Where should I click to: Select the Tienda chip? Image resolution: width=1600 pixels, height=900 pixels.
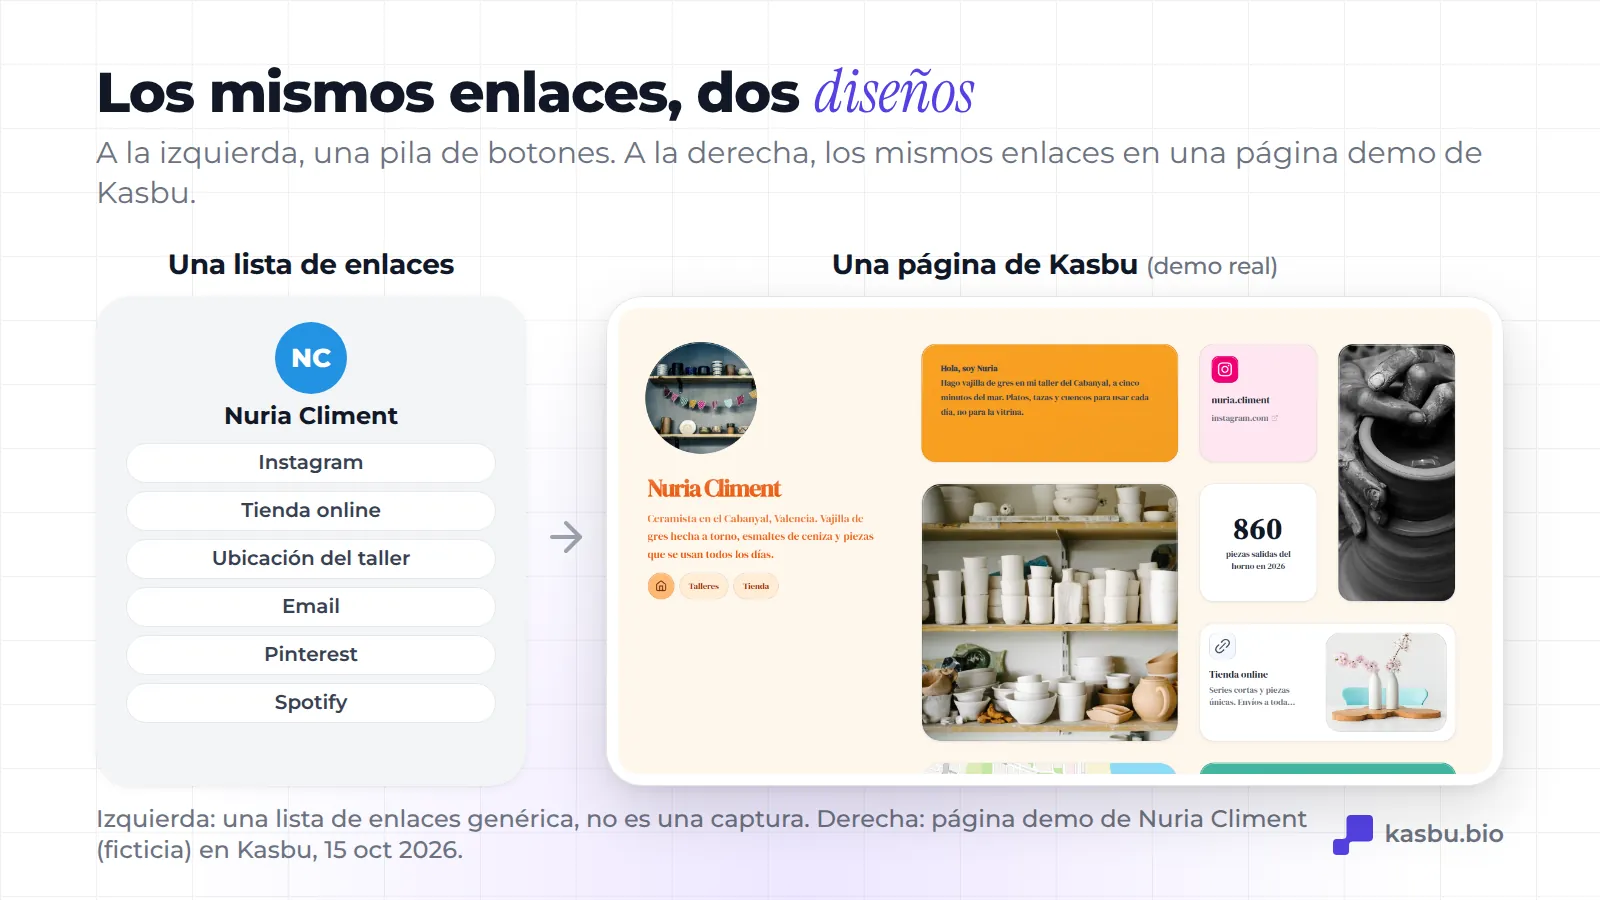coord(756,586)
